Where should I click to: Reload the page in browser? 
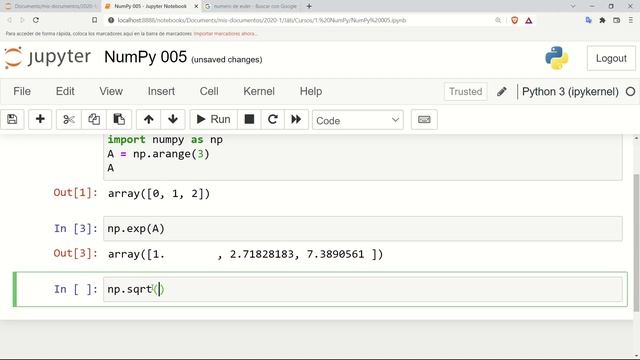(x=36, y=20)
